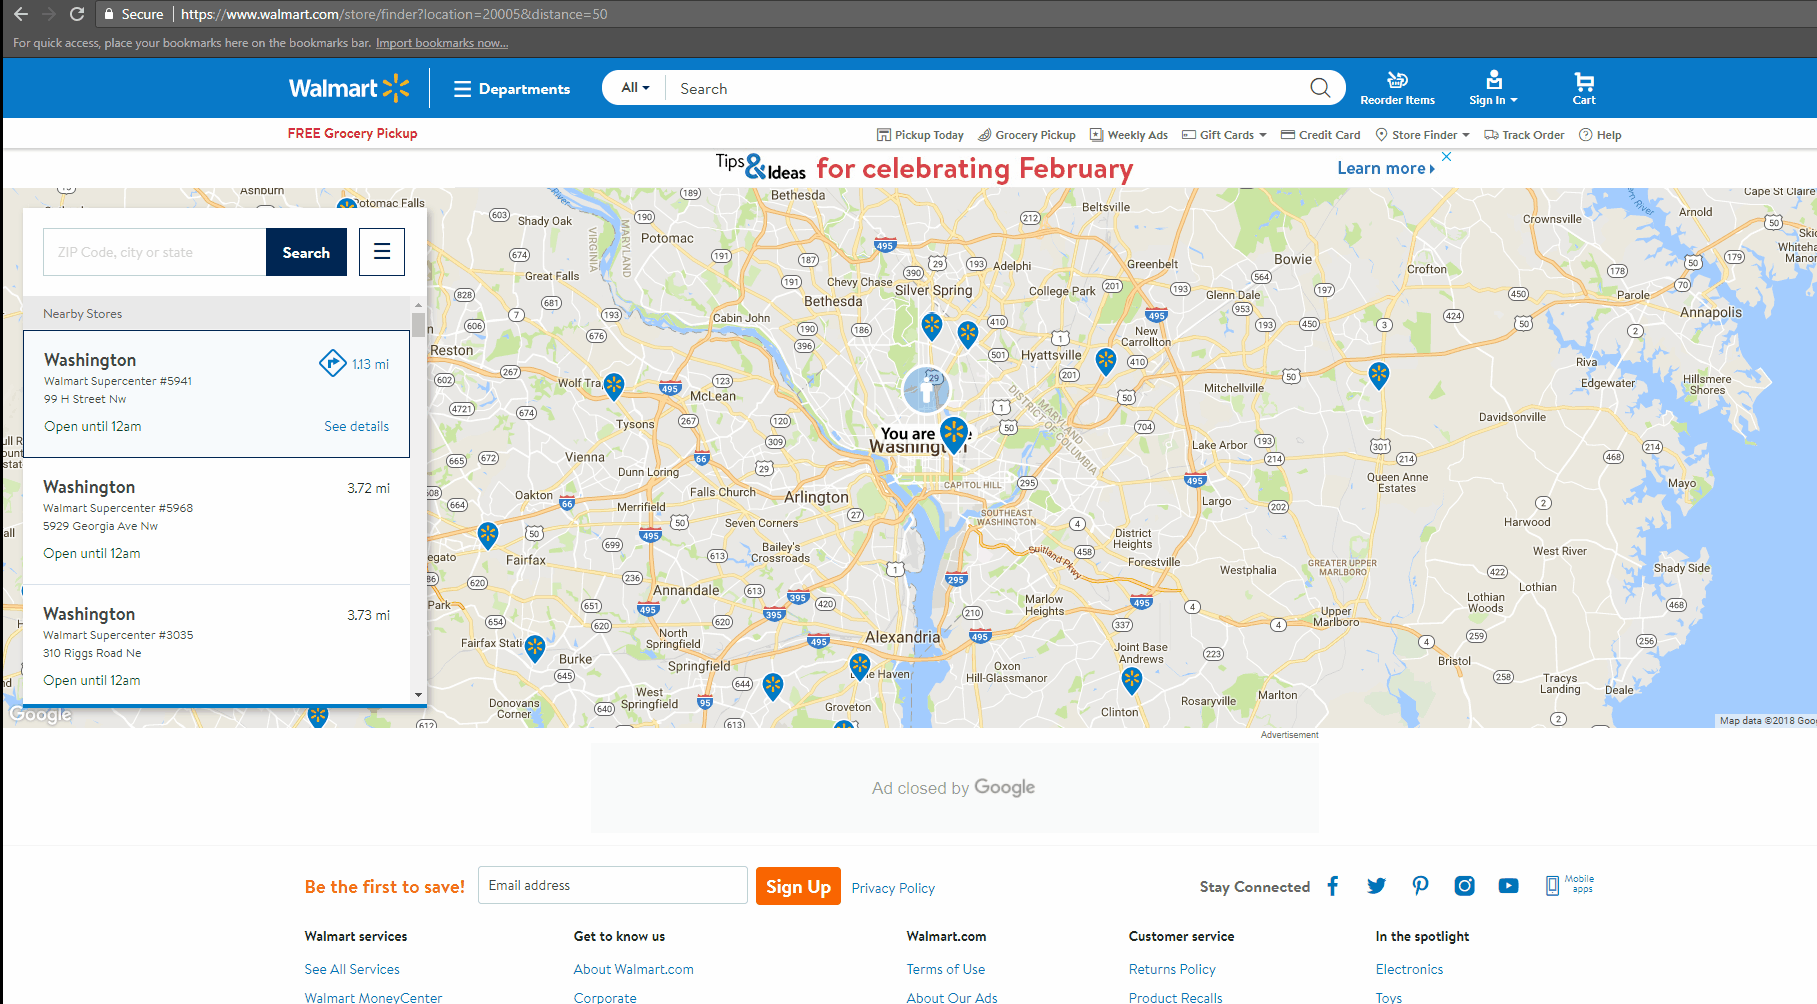Open Grocery Pickup in top nav

click(x=1027, y=135)
